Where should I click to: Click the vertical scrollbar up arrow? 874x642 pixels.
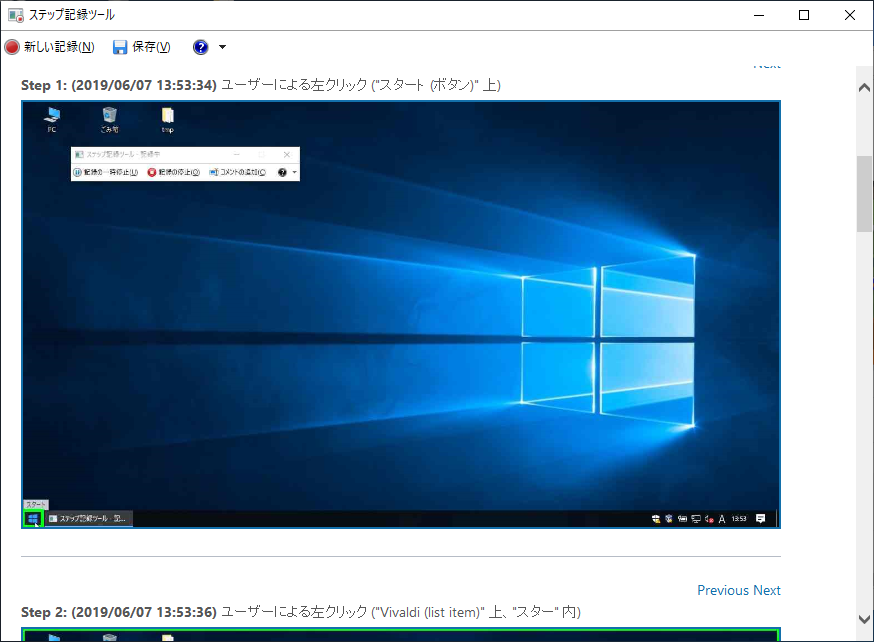865,87
